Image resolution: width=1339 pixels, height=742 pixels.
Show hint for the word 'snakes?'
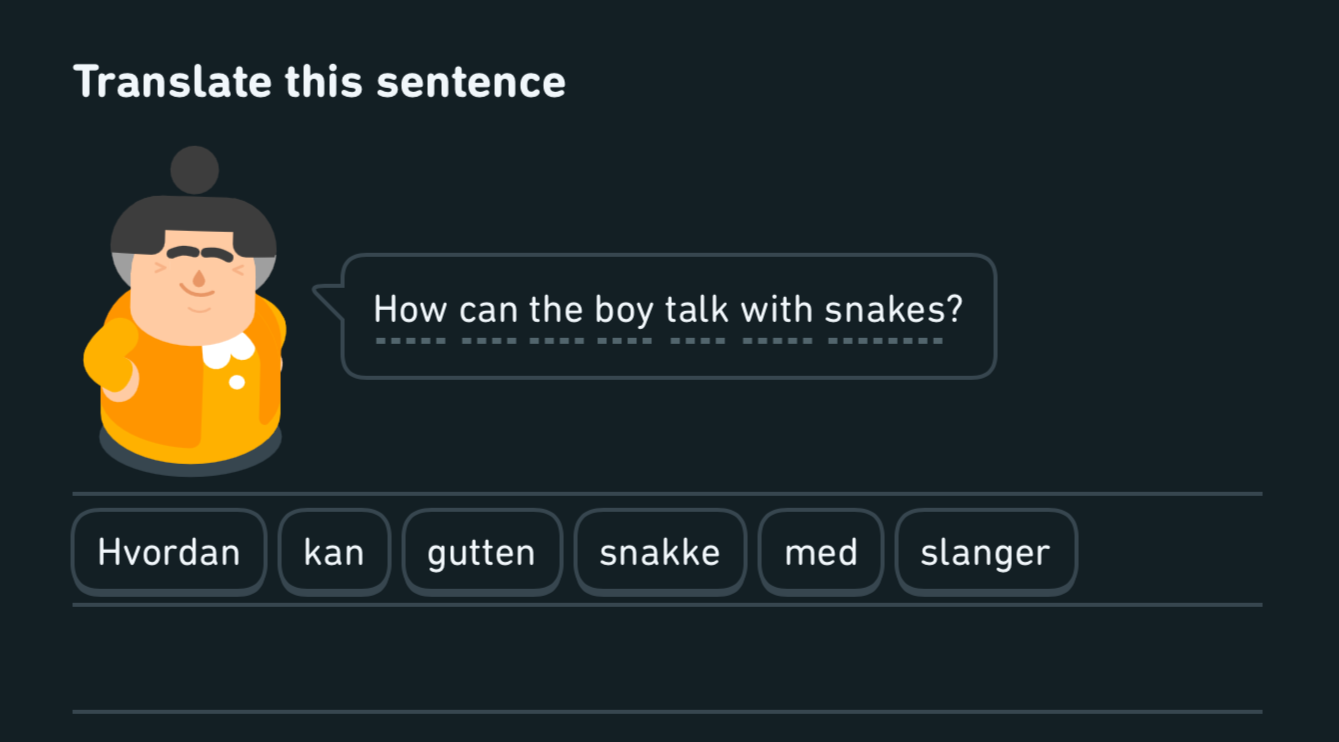click(893, 310)
